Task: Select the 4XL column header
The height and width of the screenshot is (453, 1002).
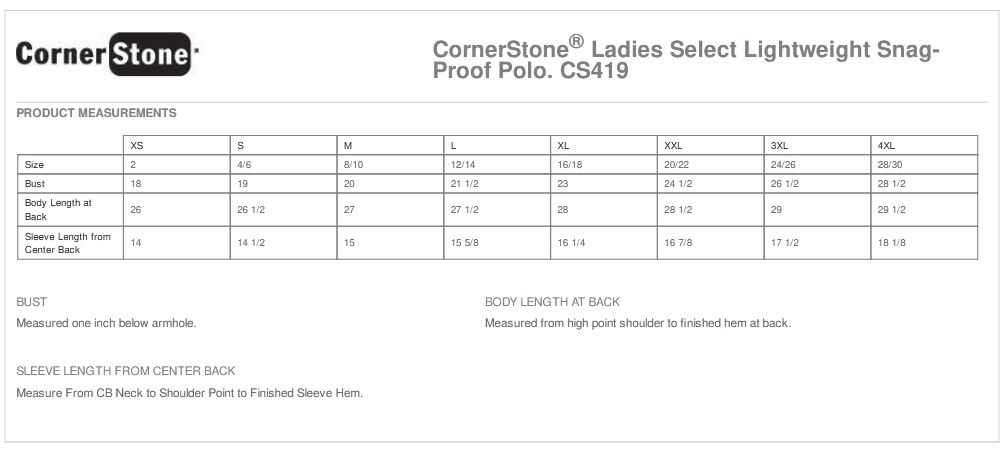Action: (886, 145)
